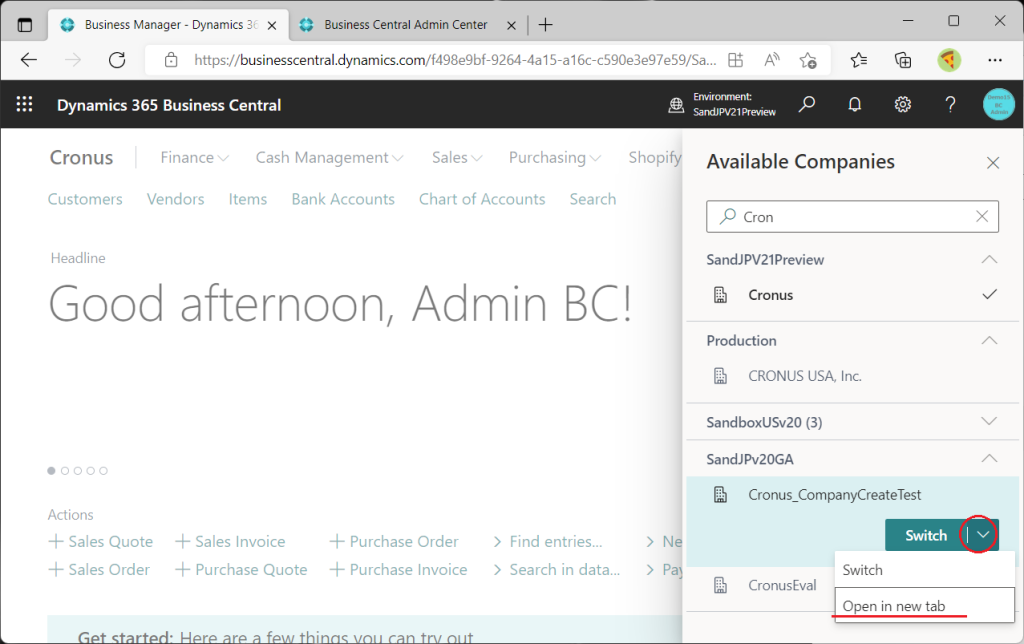Open the Admin BC account avatar

tap(999, 104)
